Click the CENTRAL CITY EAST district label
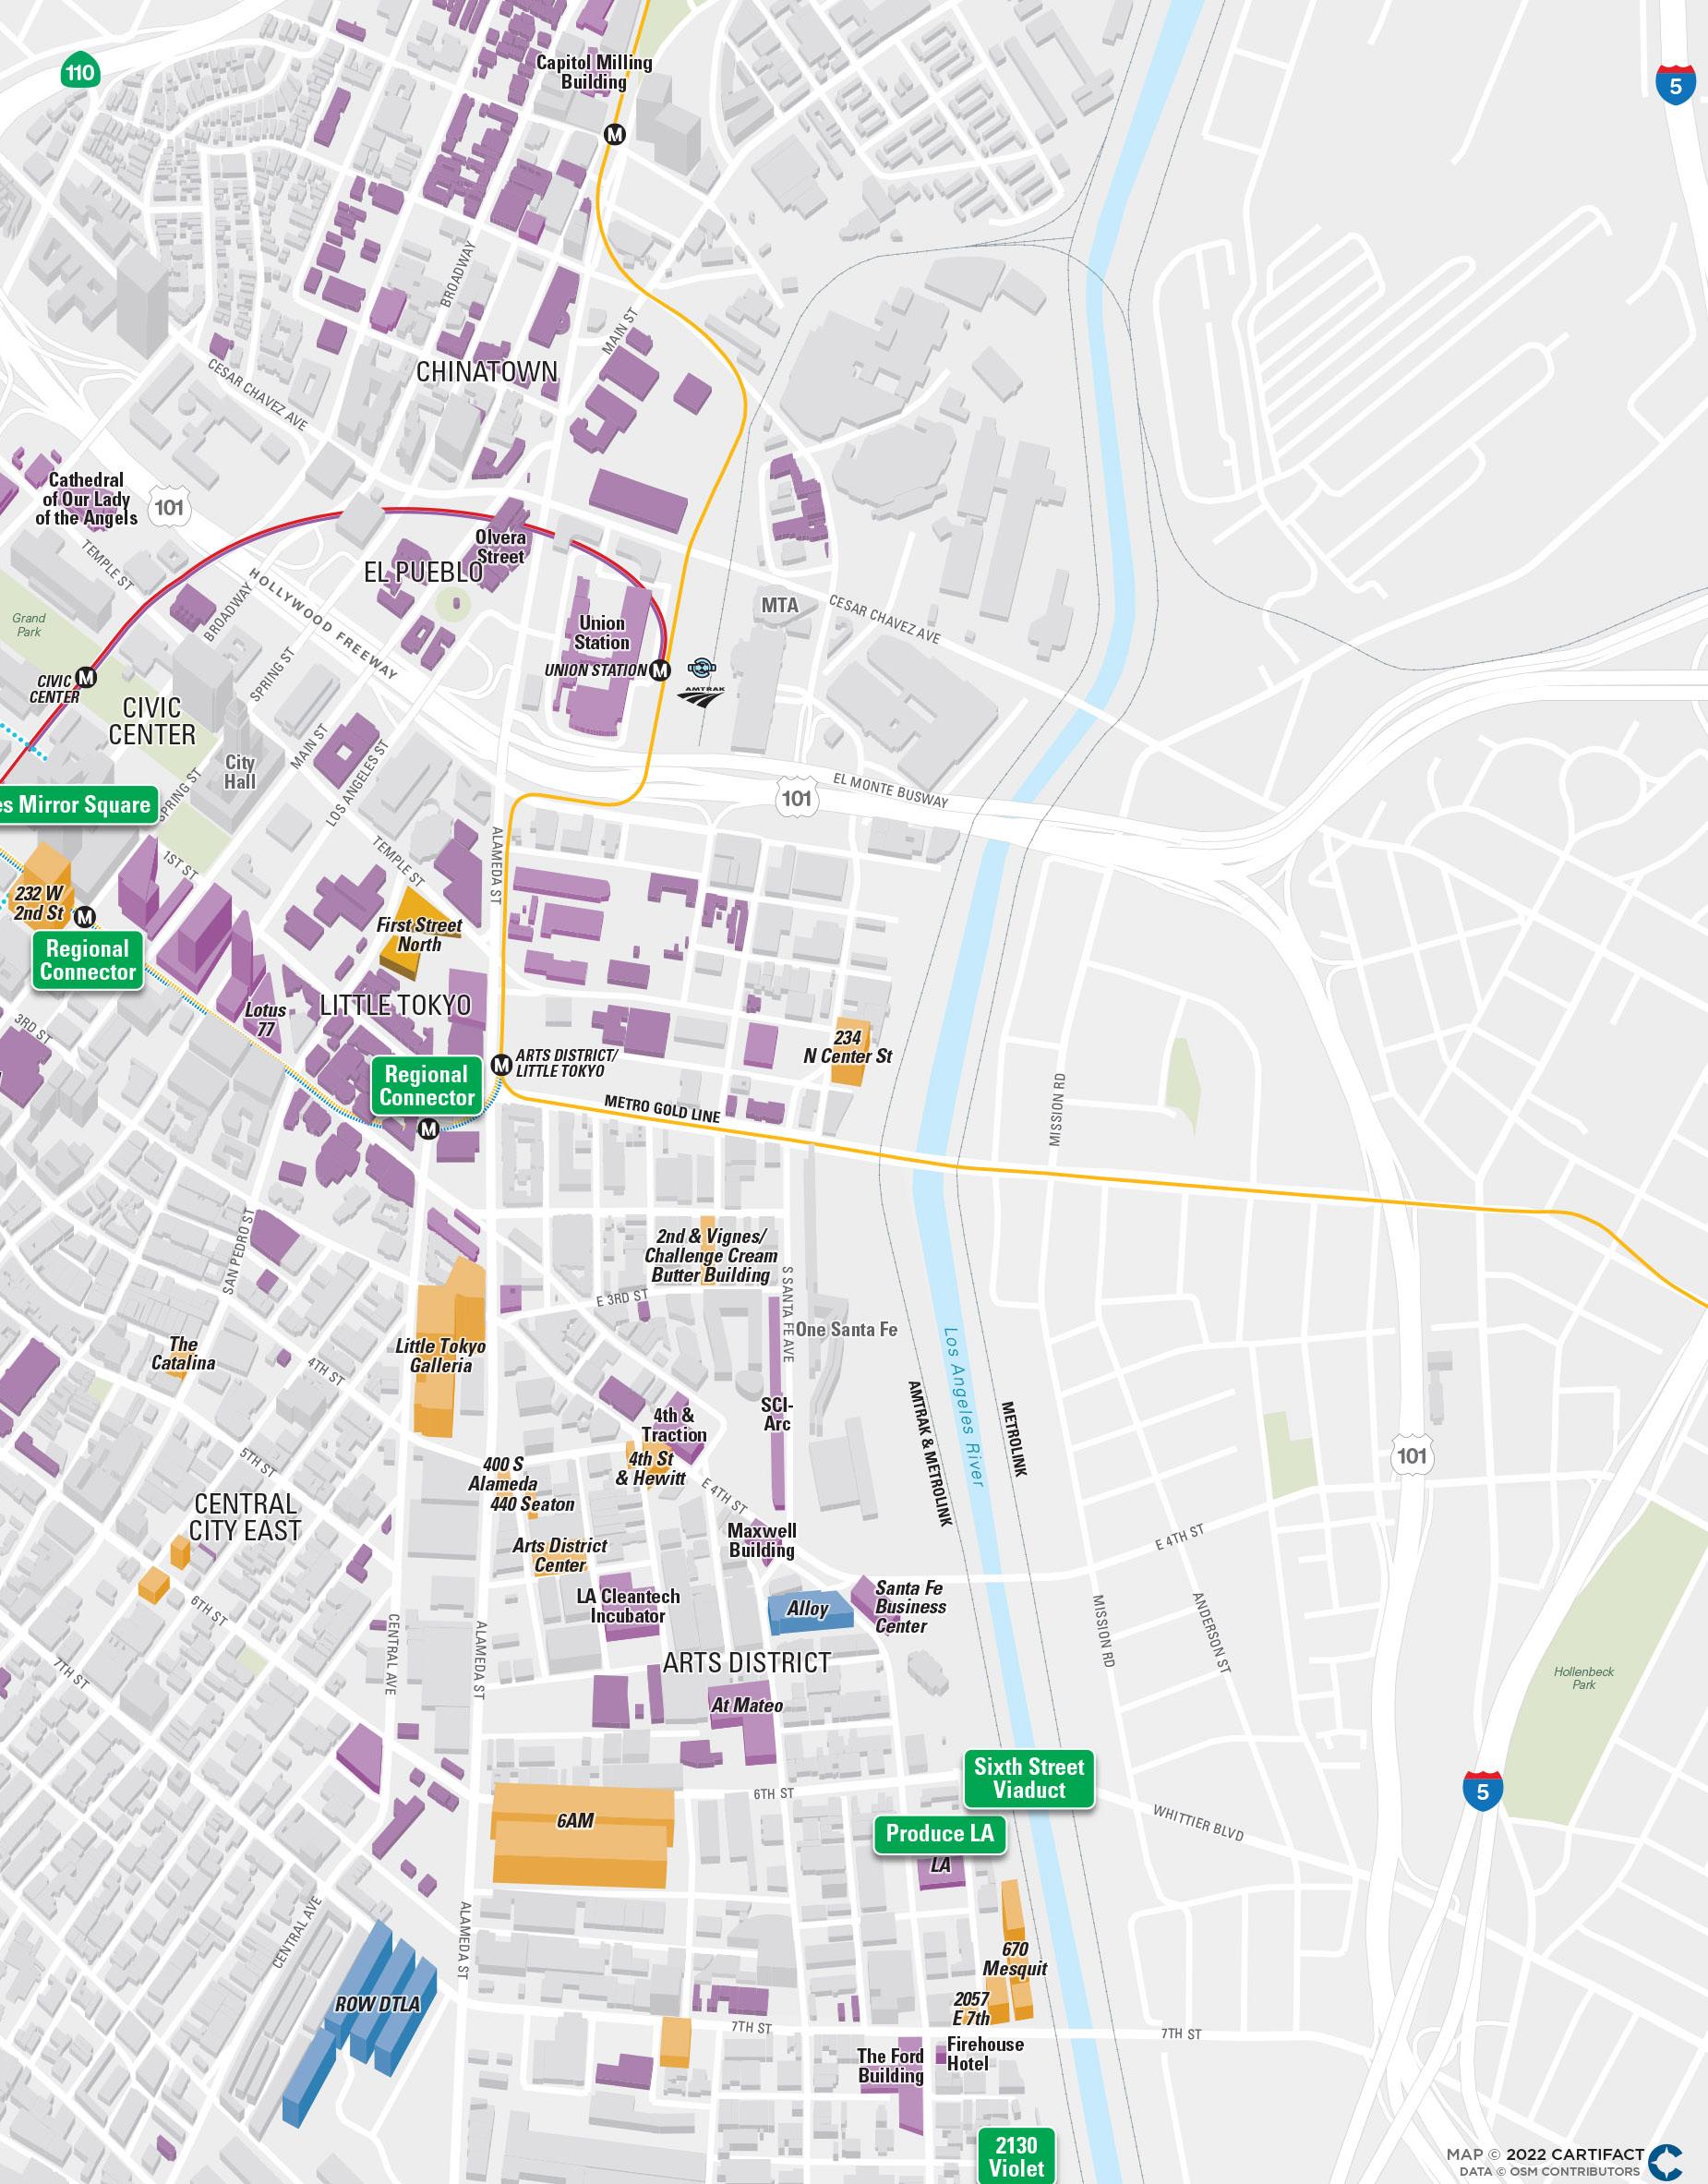1708x2184 pixels. tap(245, 1518)
